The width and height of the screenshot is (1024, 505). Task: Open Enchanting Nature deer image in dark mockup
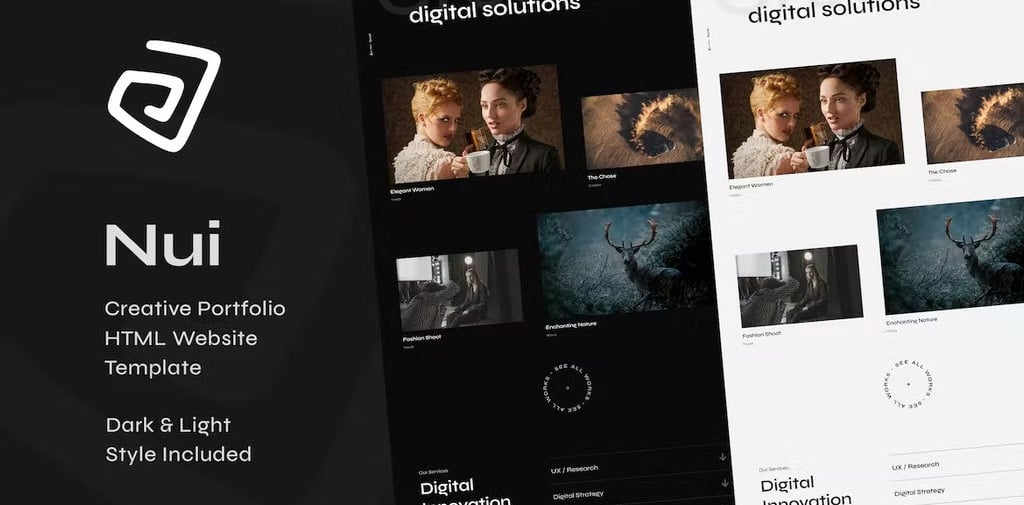point(623,260)
